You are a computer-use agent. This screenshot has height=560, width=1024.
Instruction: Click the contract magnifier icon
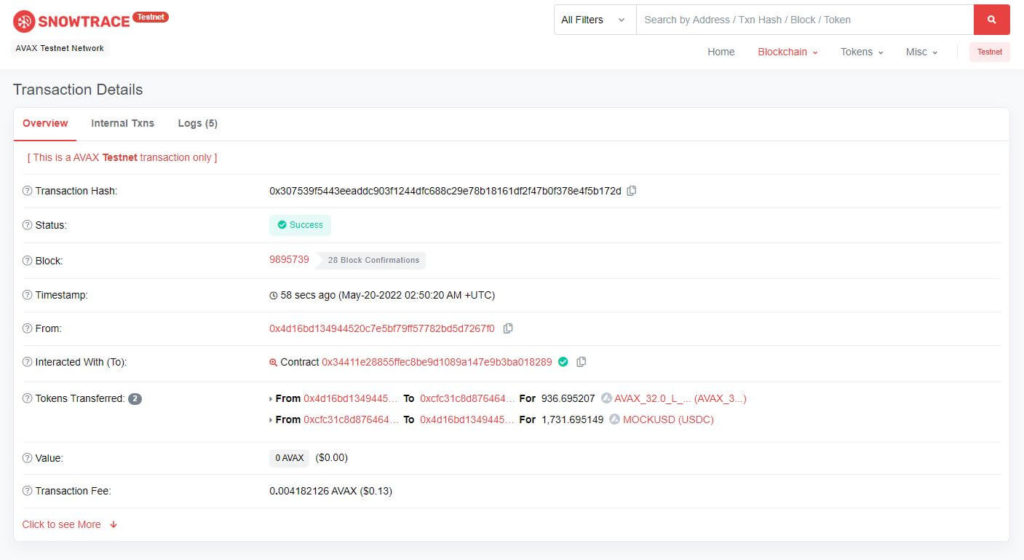pos(273,362)
